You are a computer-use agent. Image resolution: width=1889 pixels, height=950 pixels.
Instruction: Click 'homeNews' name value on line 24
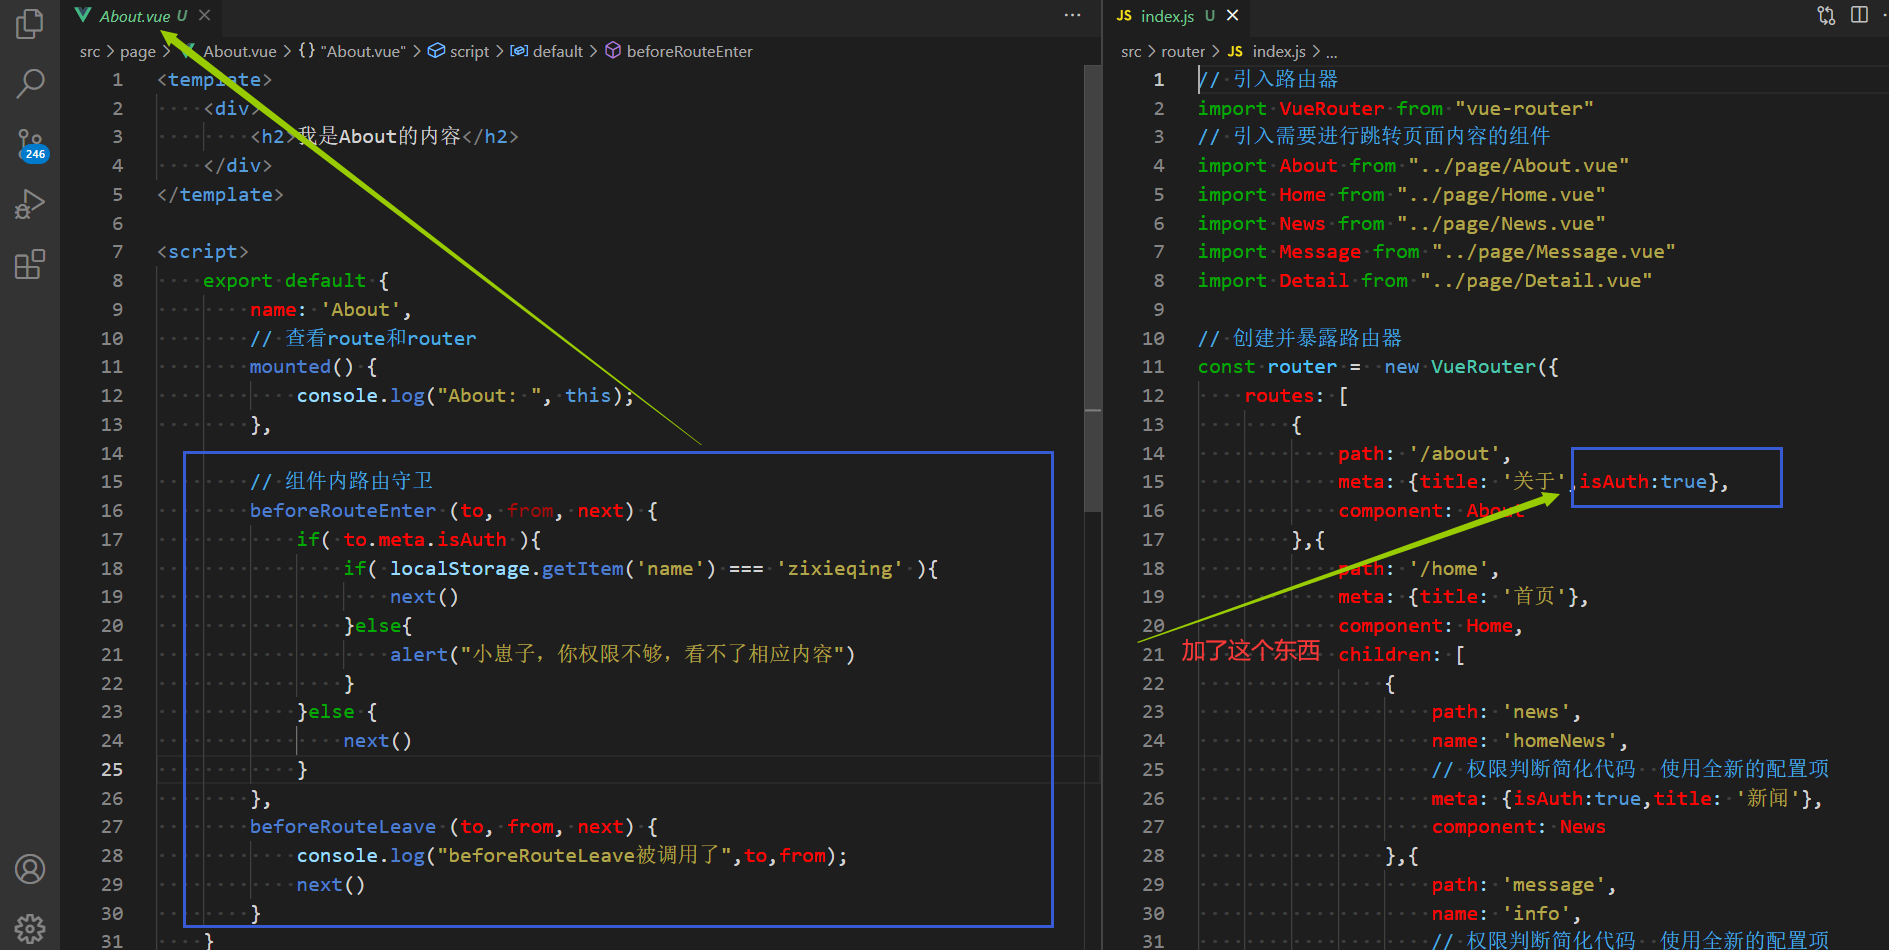point(1559,741)
